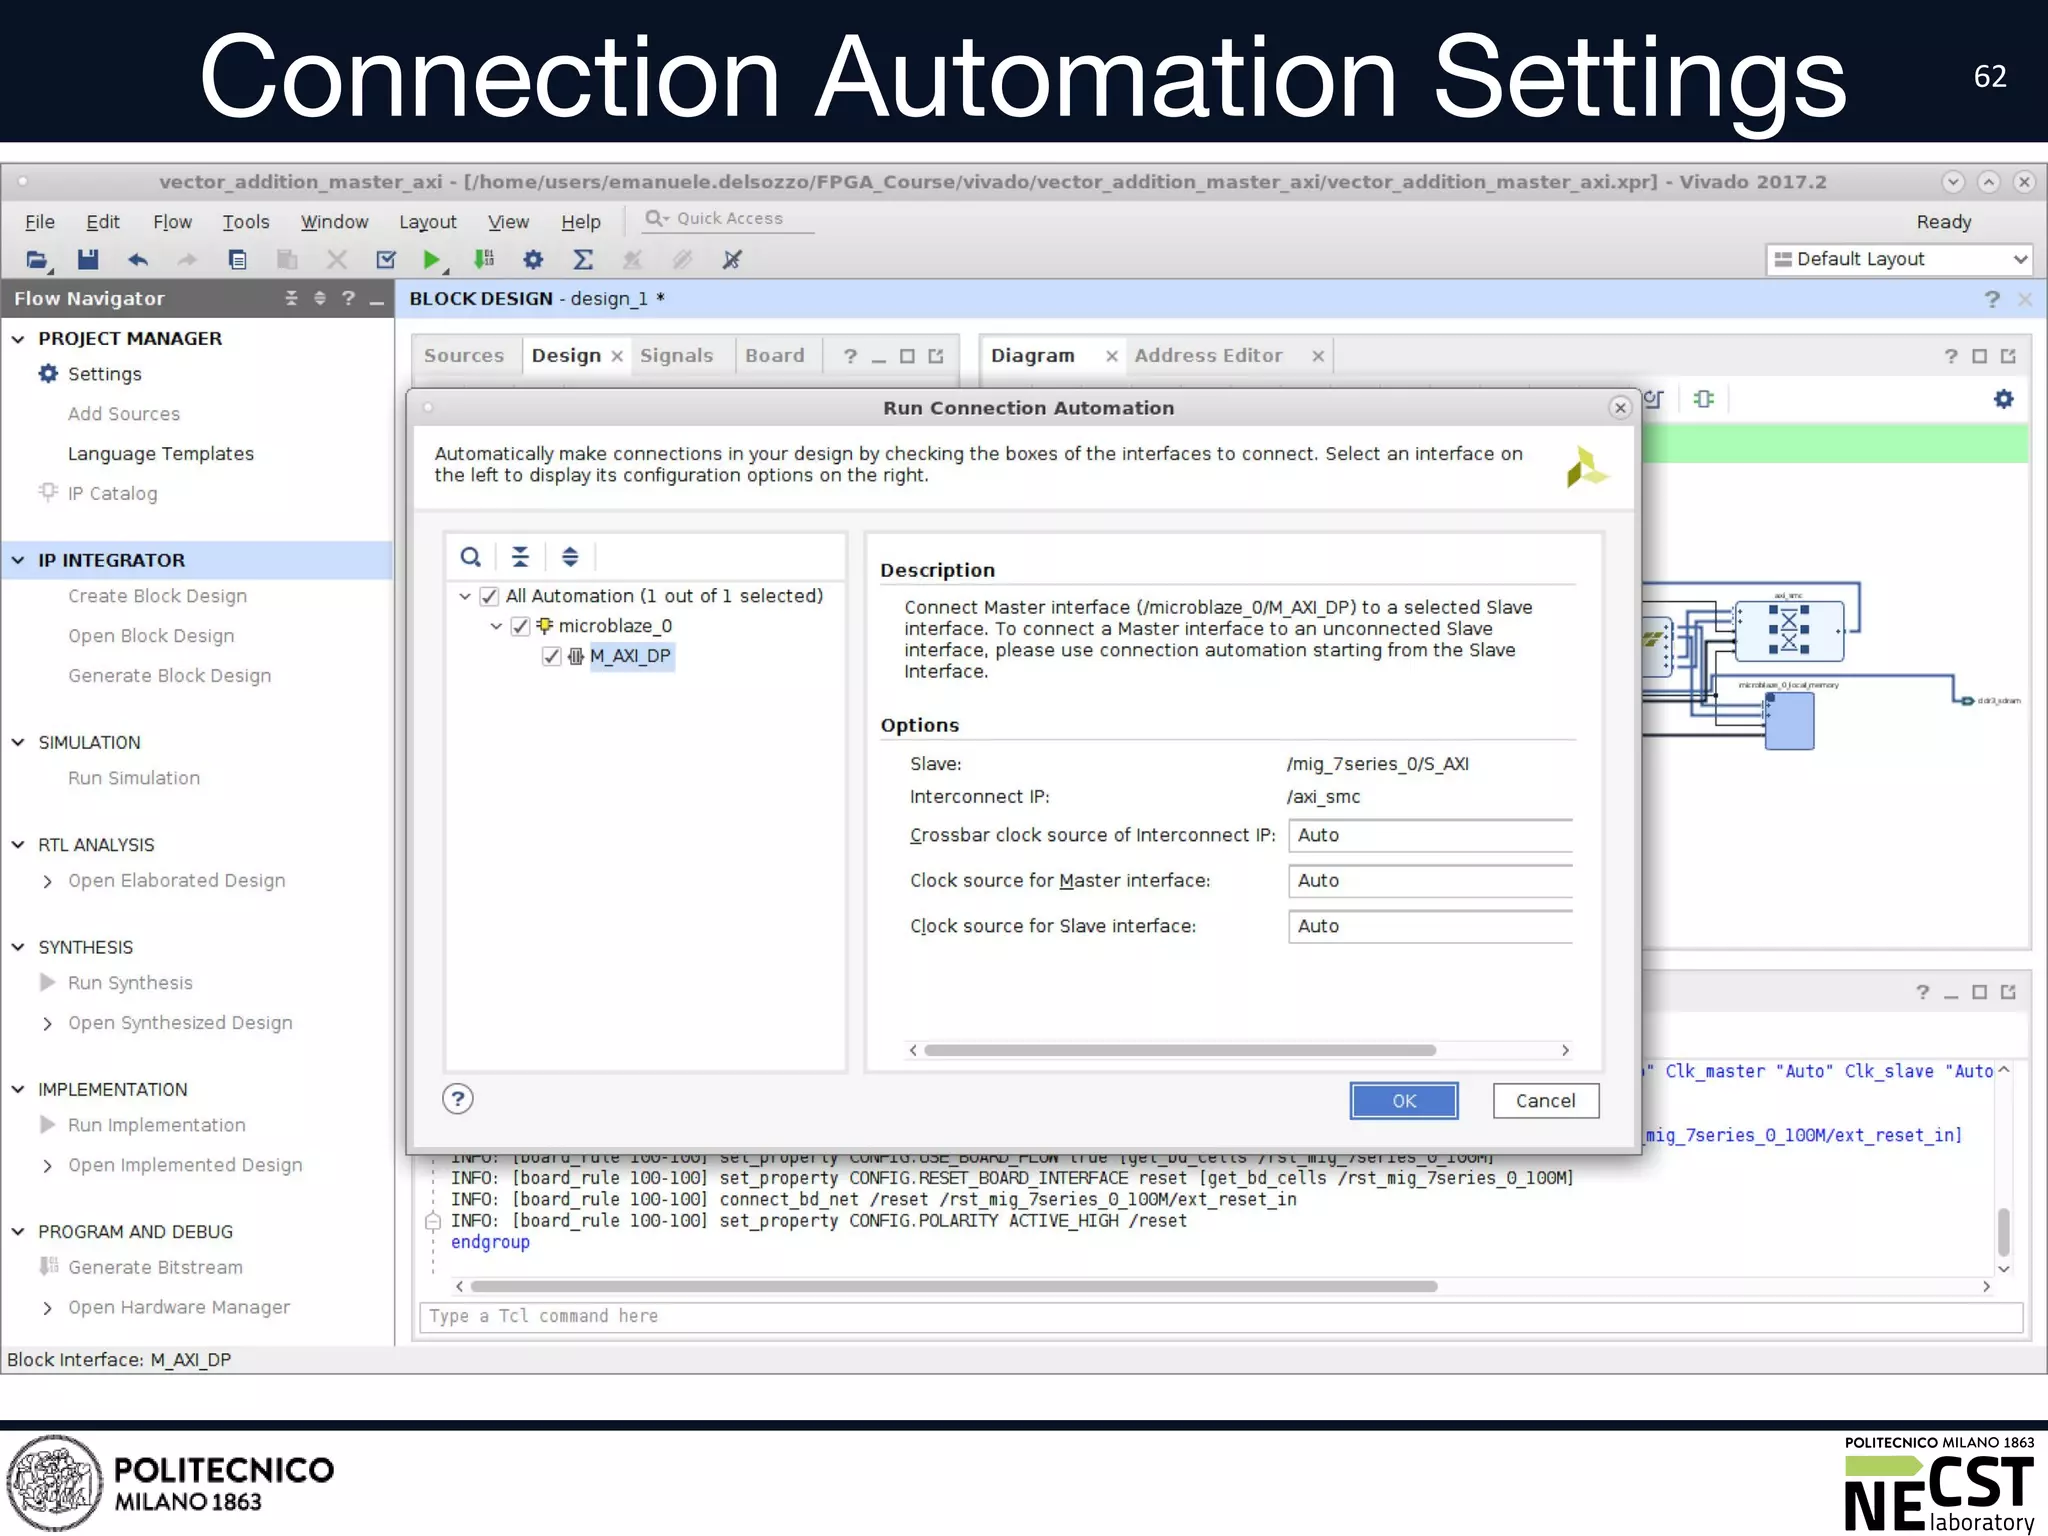Screen dimensions: 2048x1536
Task: Click the Tcl Console horizontal scrollbar
Action: point(954,1286)
